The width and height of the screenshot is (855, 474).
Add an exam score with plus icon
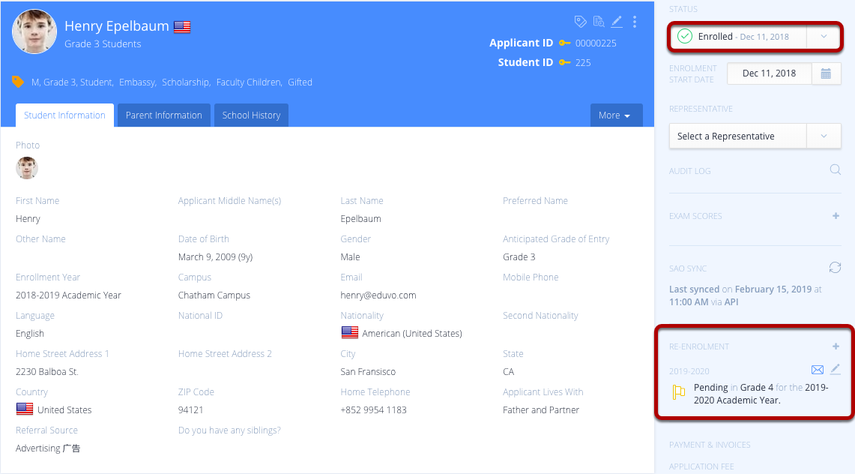(x=835, y=216)
